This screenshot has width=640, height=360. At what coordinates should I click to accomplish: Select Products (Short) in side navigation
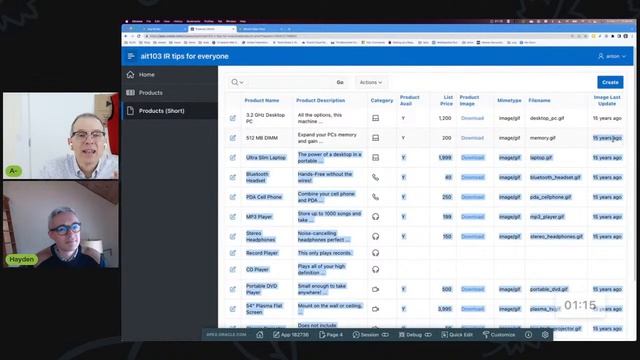(x=170, y=111)
